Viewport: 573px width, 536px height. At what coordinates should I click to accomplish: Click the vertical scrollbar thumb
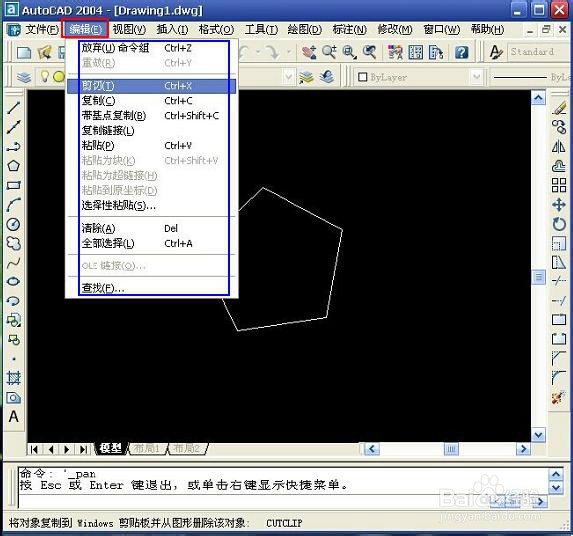click(539, 277)
